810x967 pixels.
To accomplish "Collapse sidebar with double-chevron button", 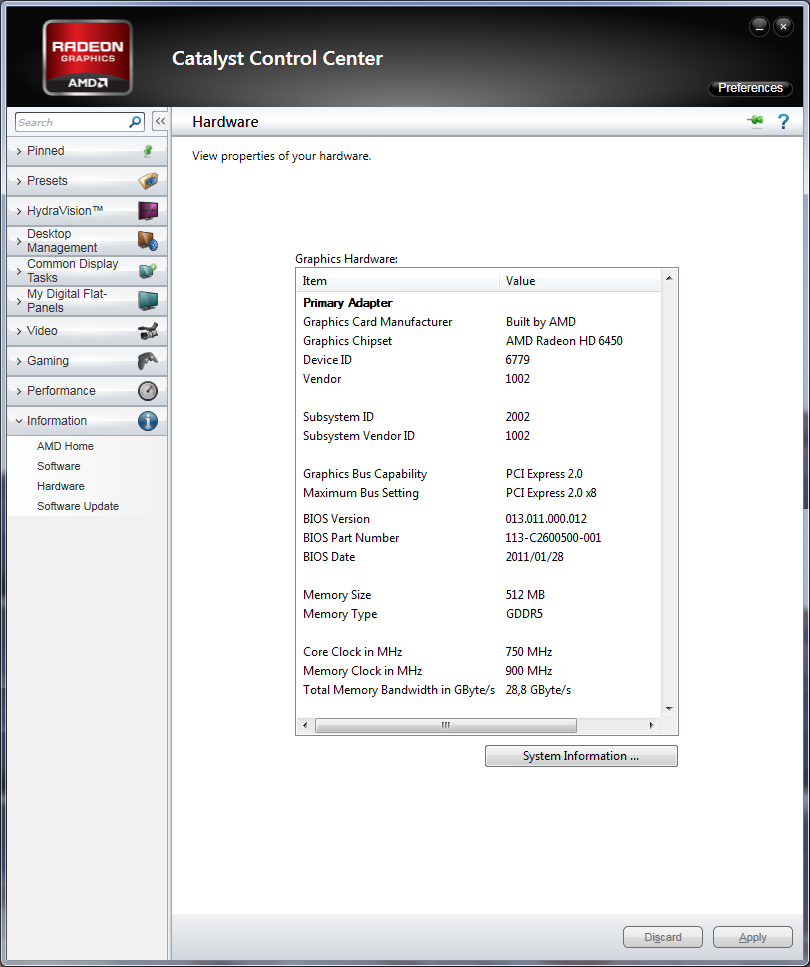I will click(160, 121).
